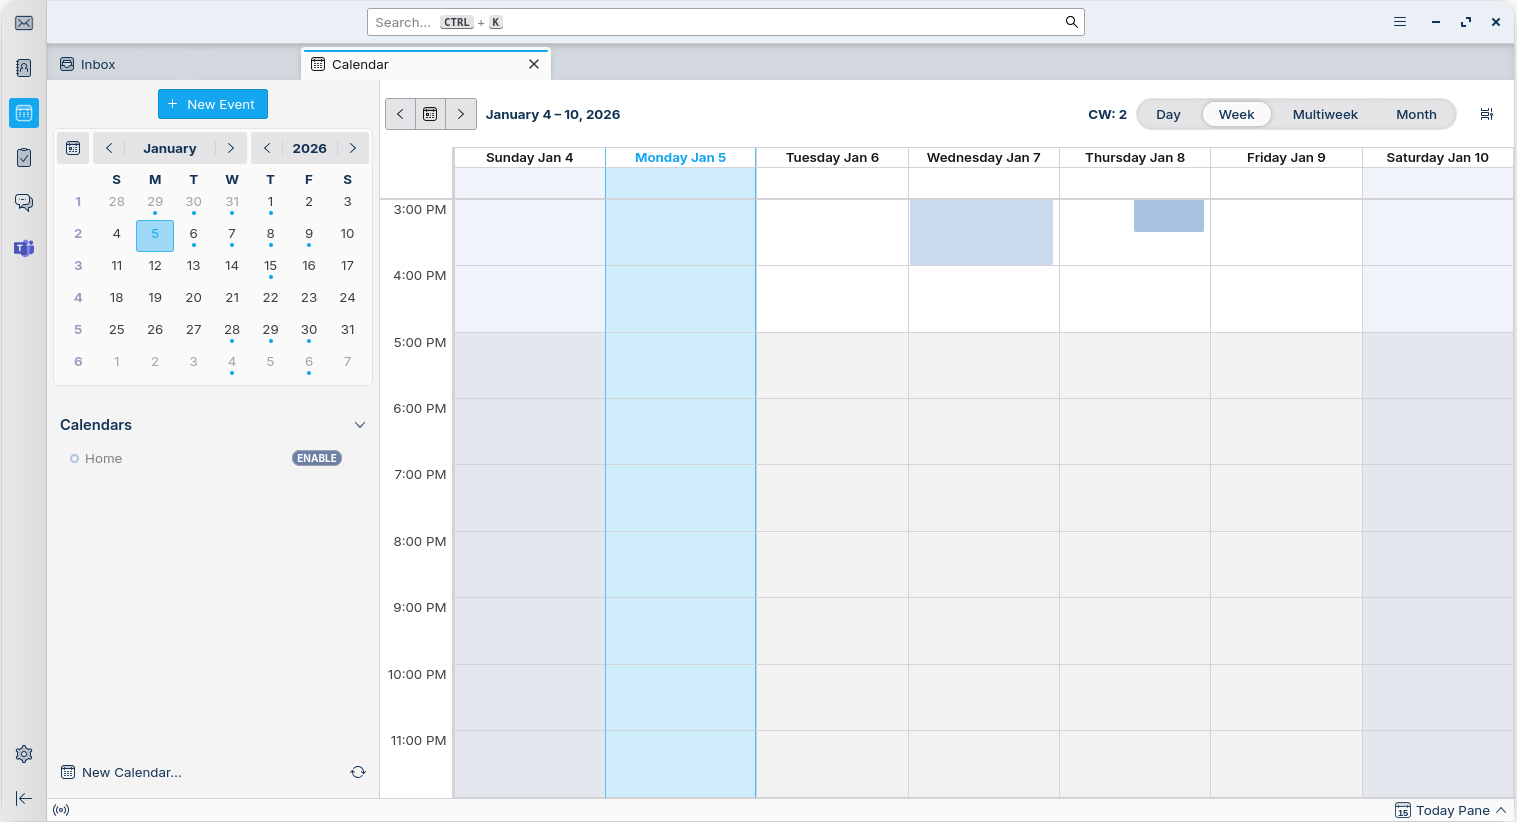Open the Address Book from the sidebar
The height and width of the screenshot is (822, 1517).
point(24,68)
